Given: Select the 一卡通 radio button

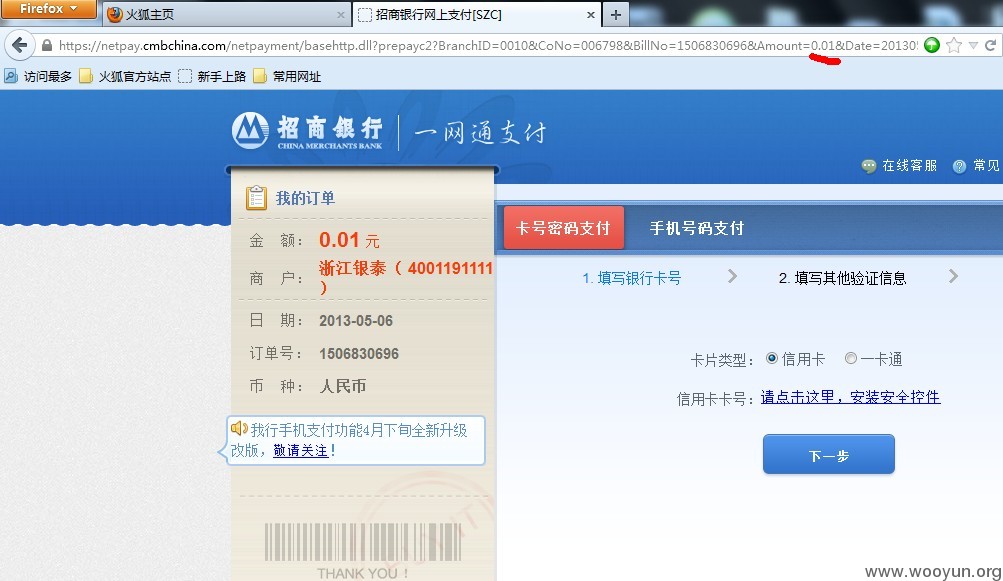Looking at the screenshot, I should (851, 358).
